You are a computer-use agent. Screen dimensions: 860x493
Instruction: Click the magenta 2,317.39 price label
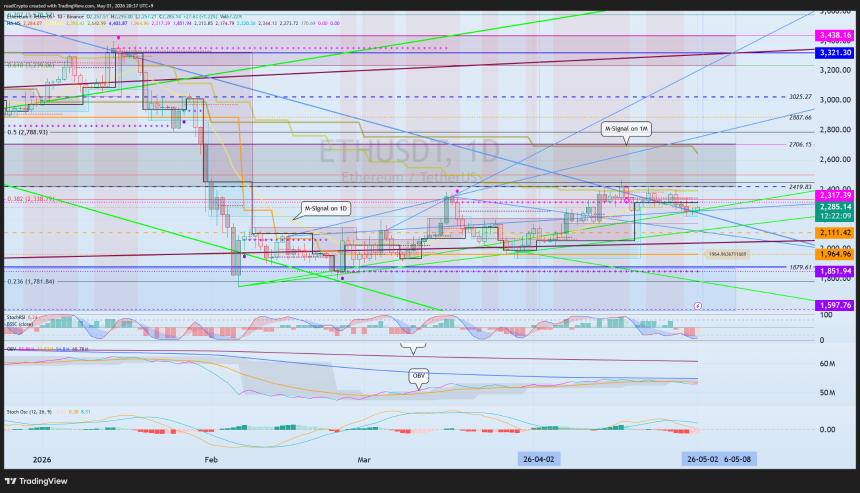[x=835, y=195]
